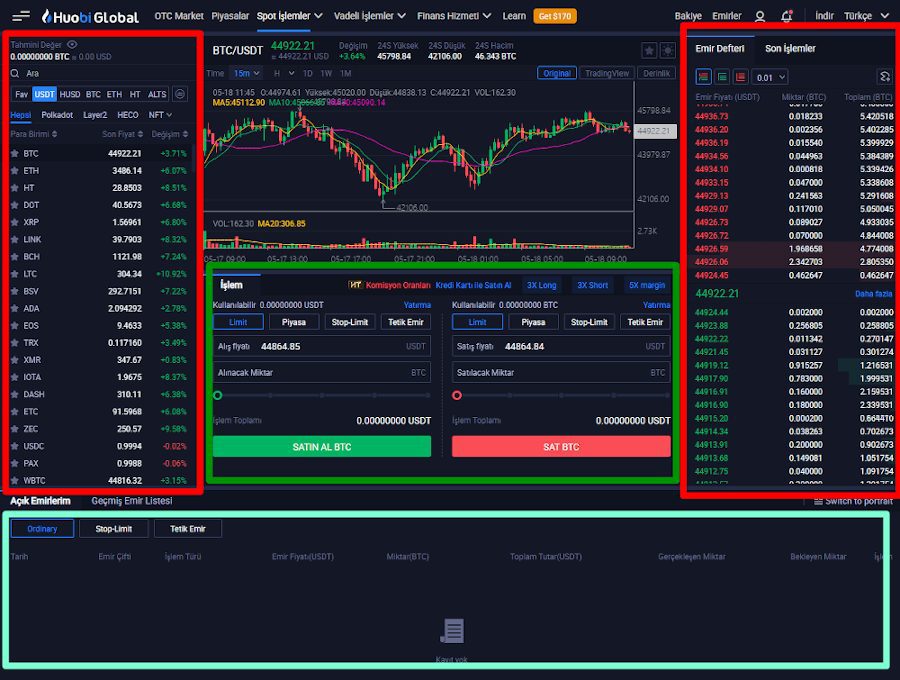This screenshot has width=900, height=680.
Task: Switch chart to Original mode
Action: click(557, 73)
